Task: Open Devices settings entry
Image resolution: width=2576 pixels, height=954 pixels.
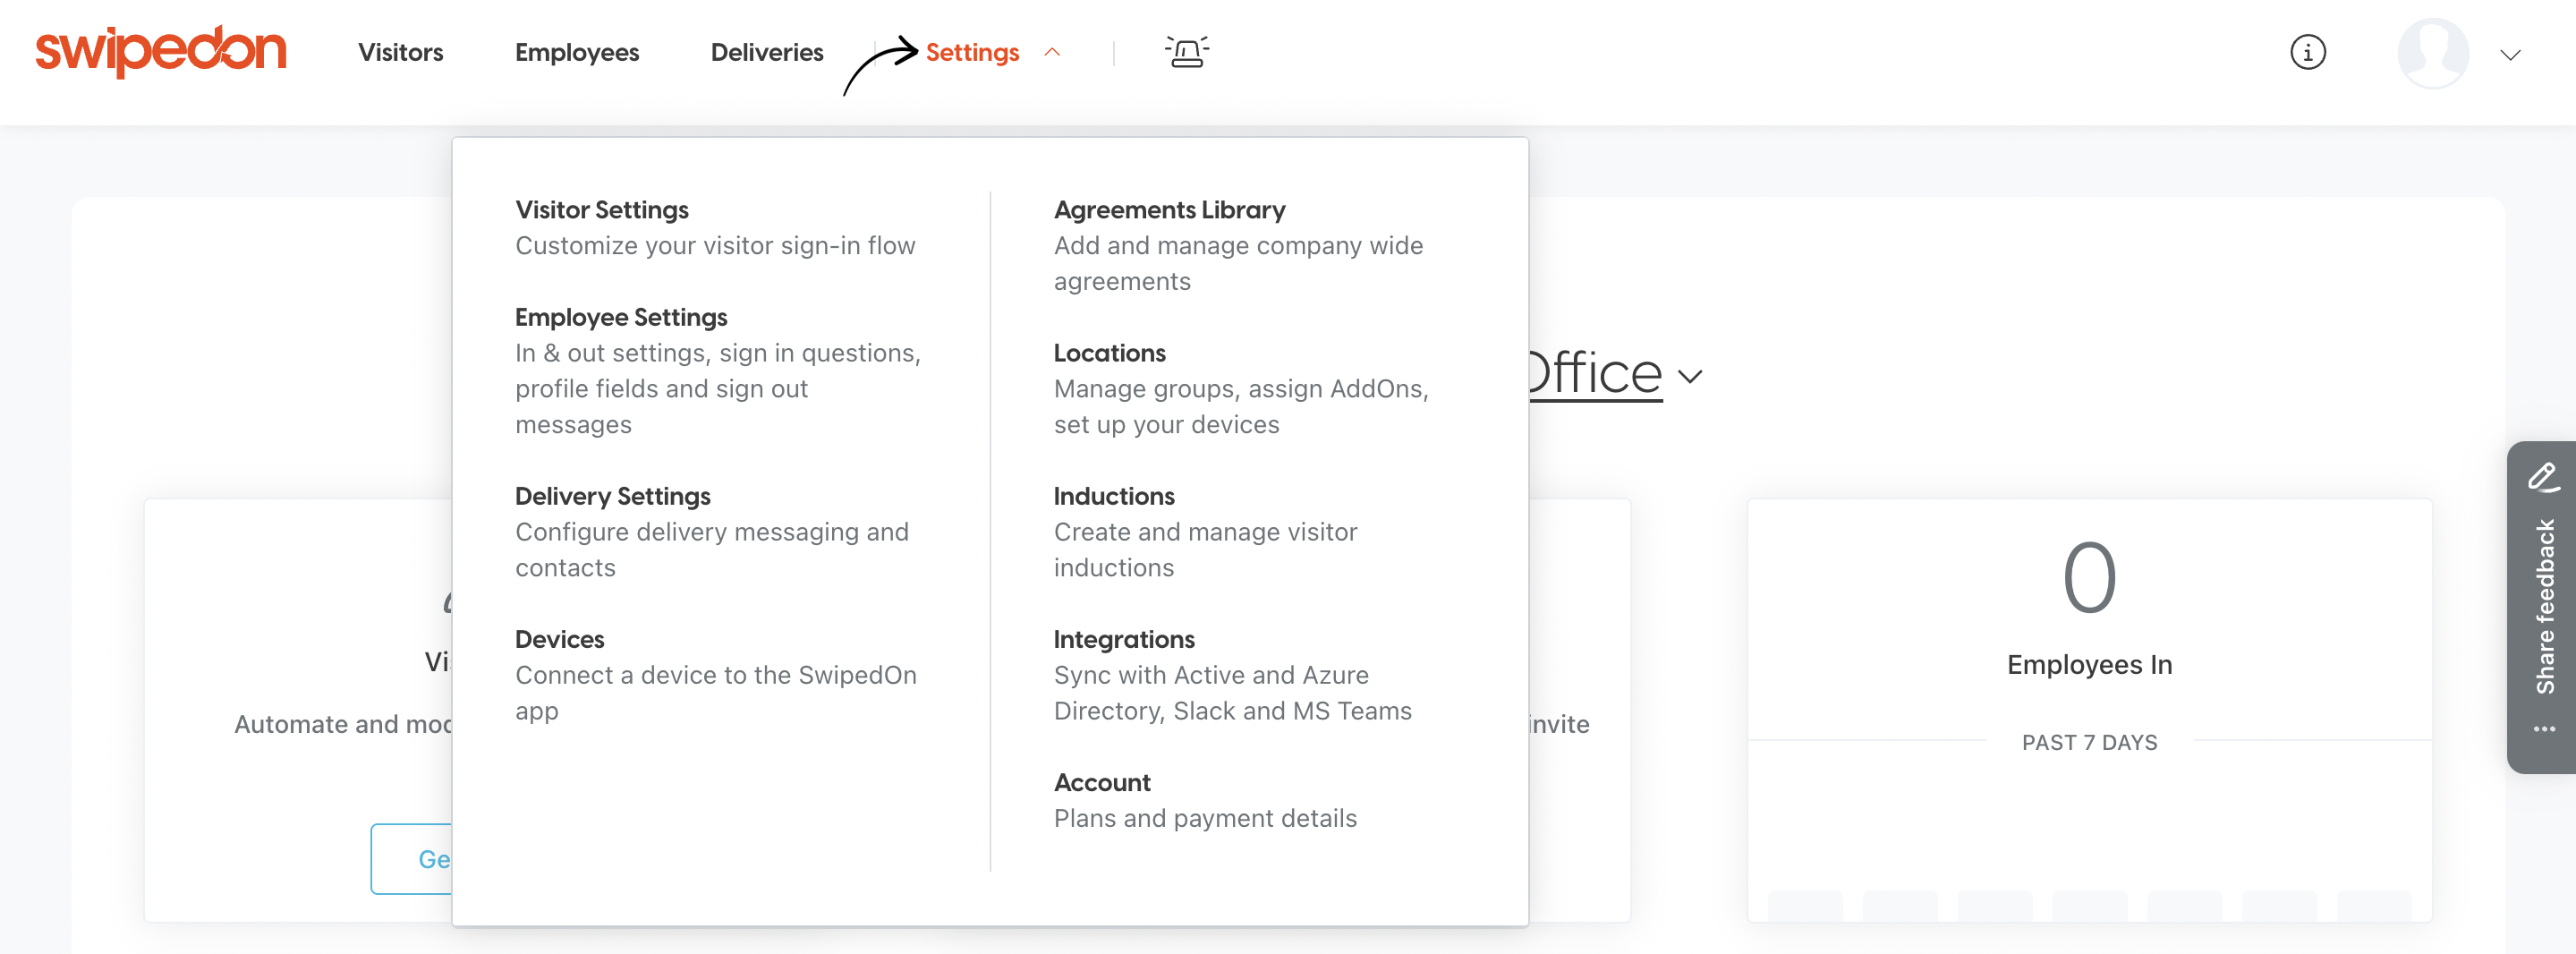Action: pos(559,639)
